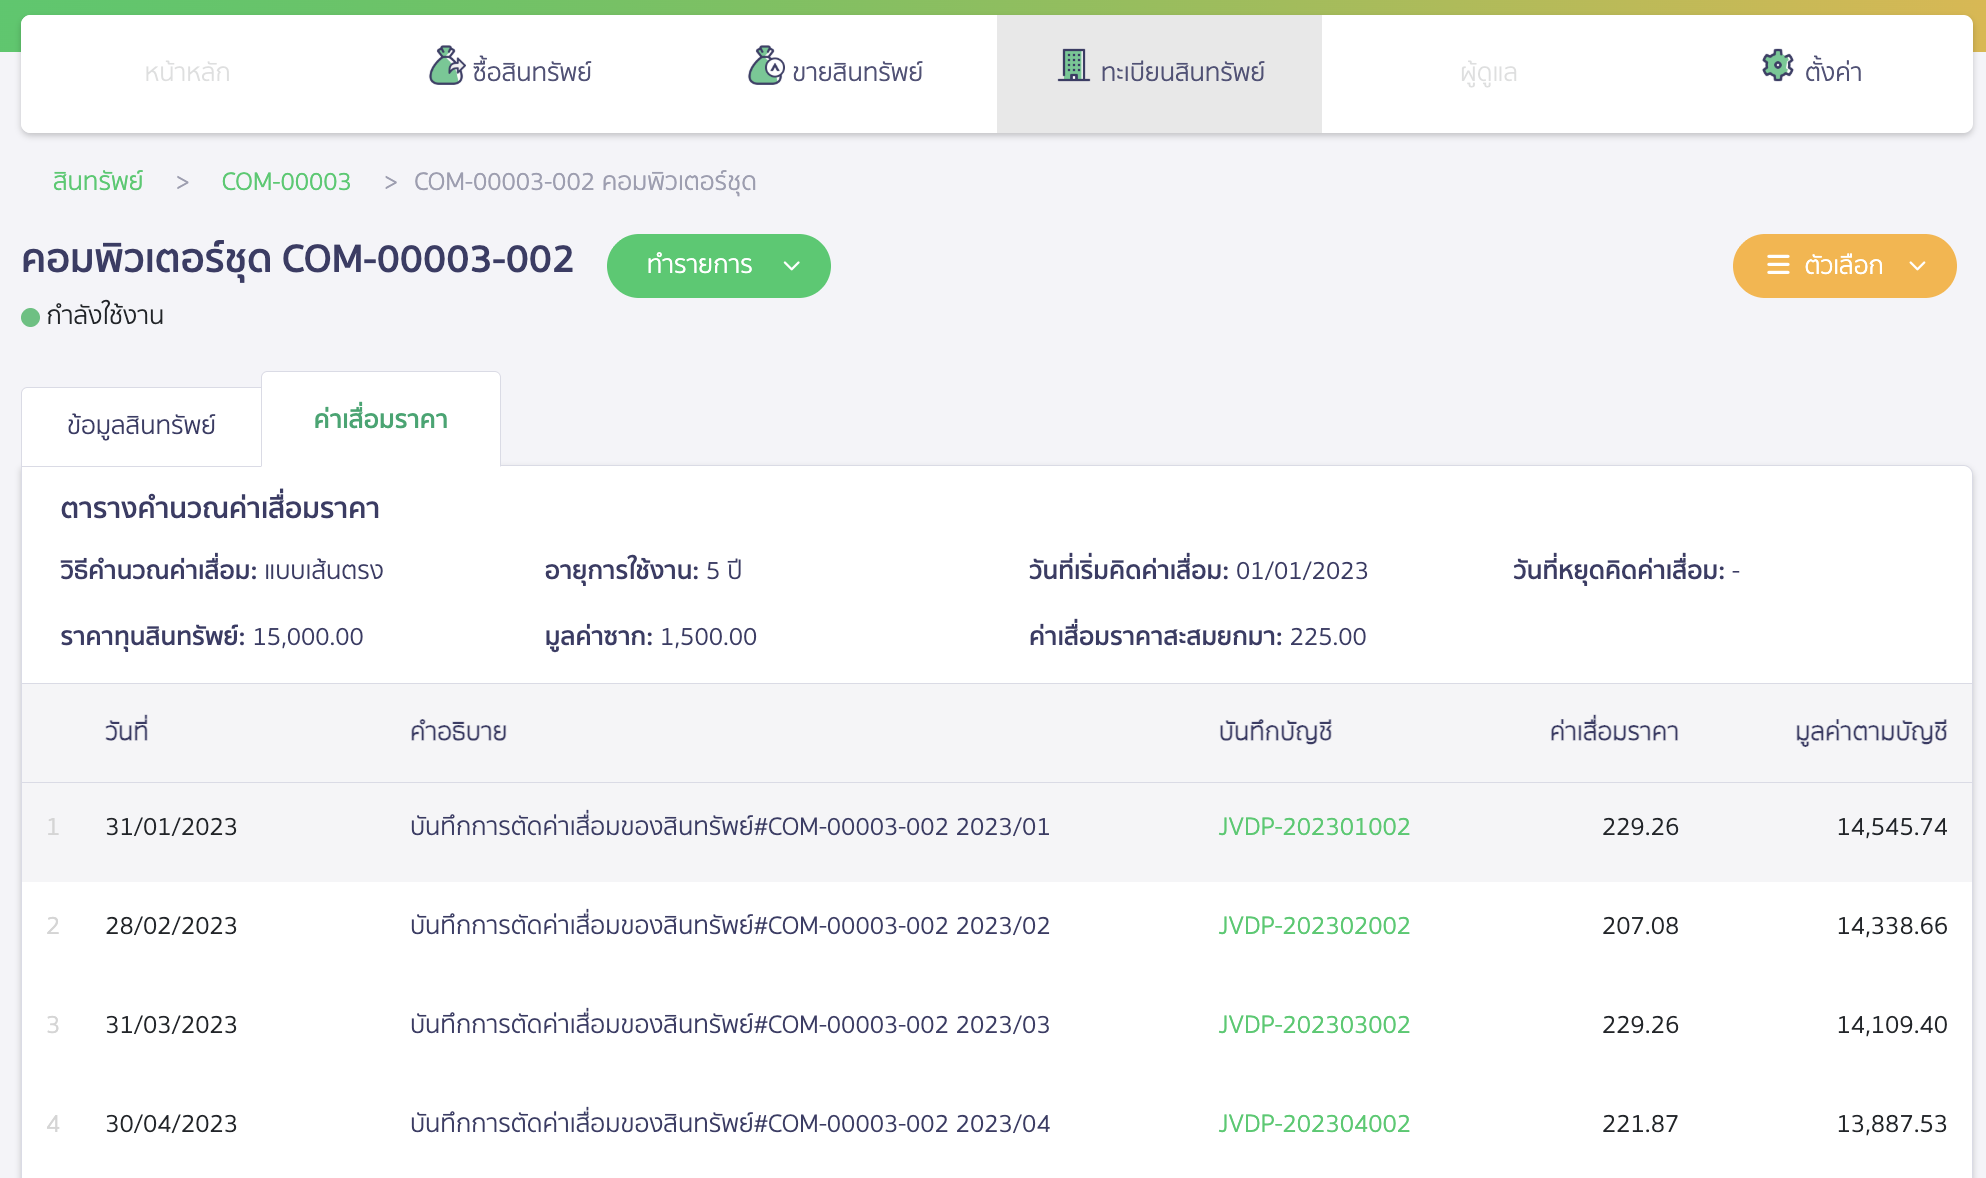Select the ค่าเสื่อมราคา tab
The image size is (1986, 1178).
point(380,419)
